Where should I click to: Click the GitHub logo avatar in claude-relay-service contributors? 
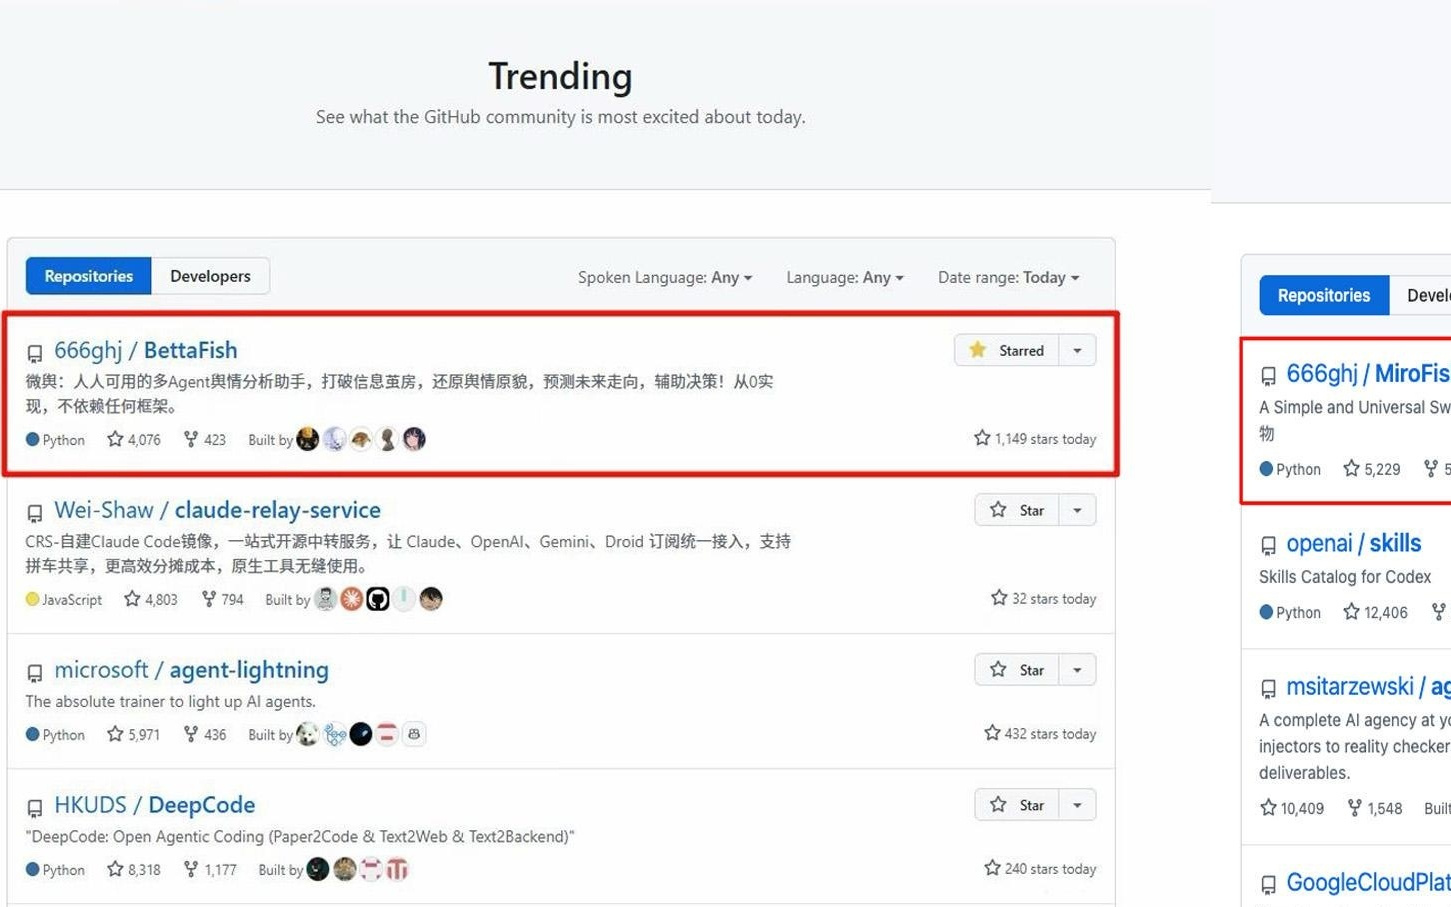(x=378, y=599)
